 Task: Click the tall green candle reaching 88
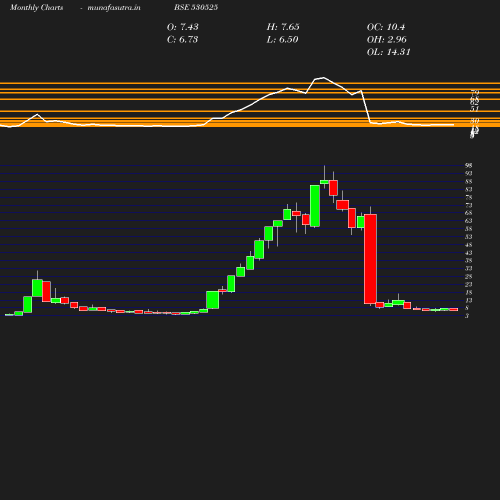point(315,206)
